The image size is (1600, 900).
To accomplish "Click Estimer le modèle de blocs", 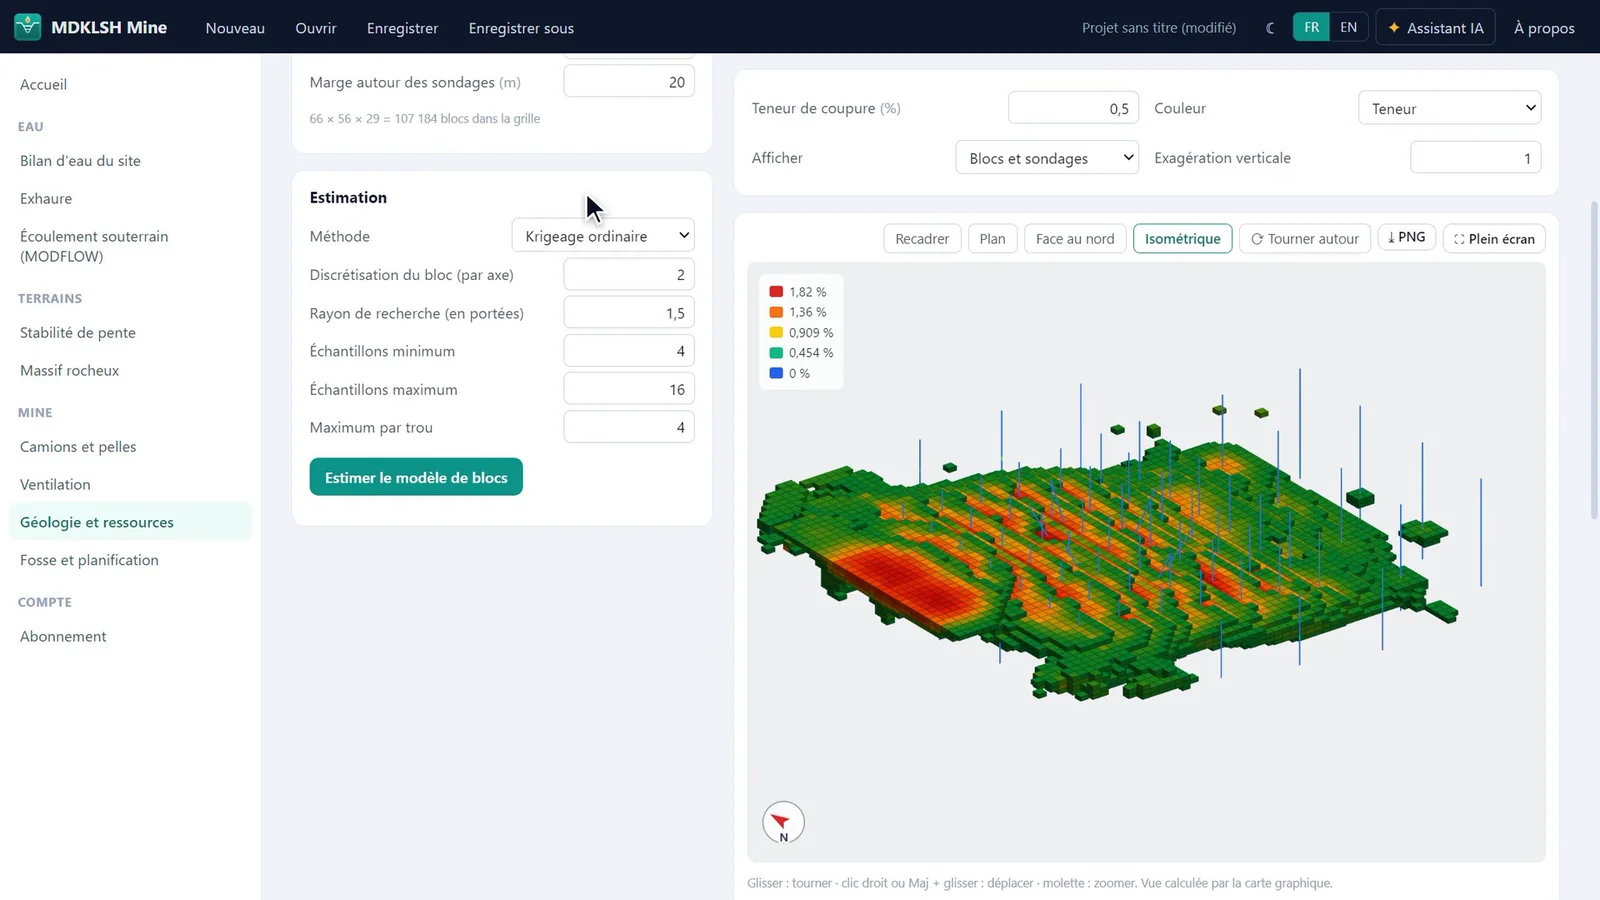I will 416,477.
